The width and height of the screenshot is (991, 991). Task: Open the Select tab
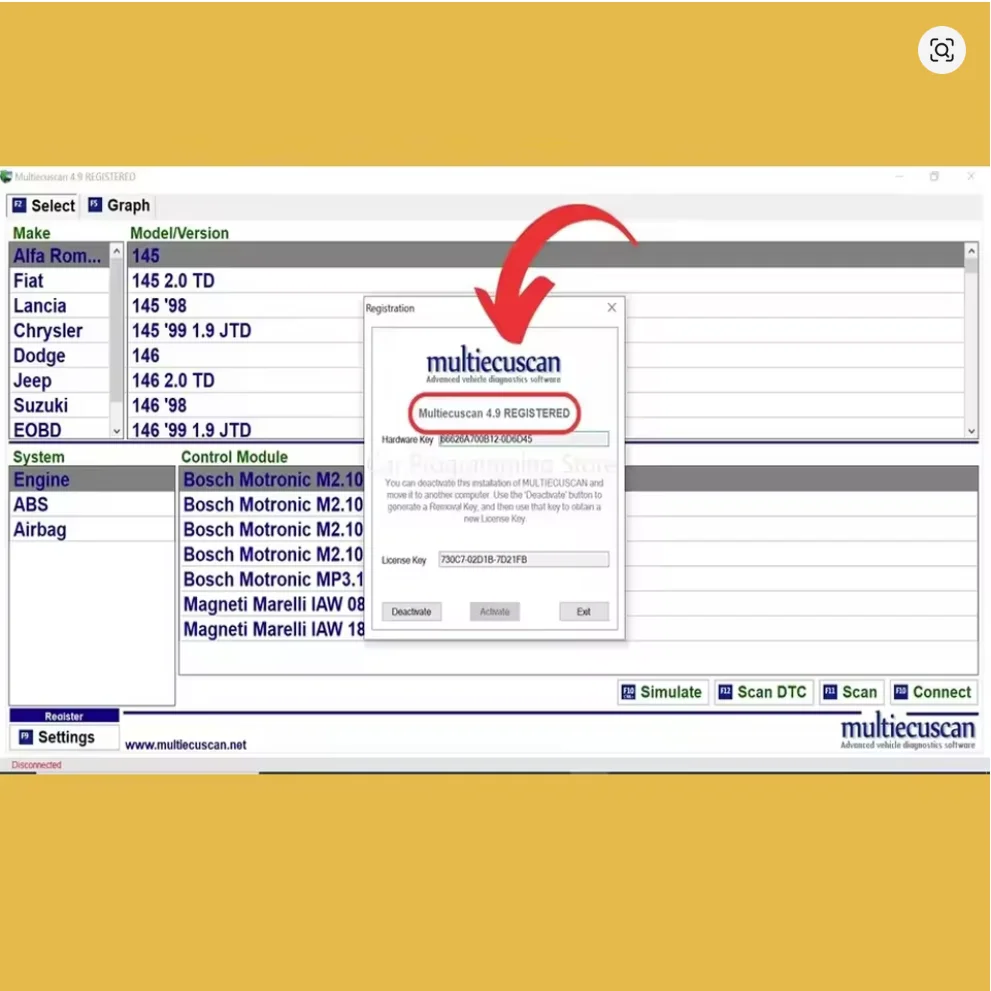(x=44, y=205)
